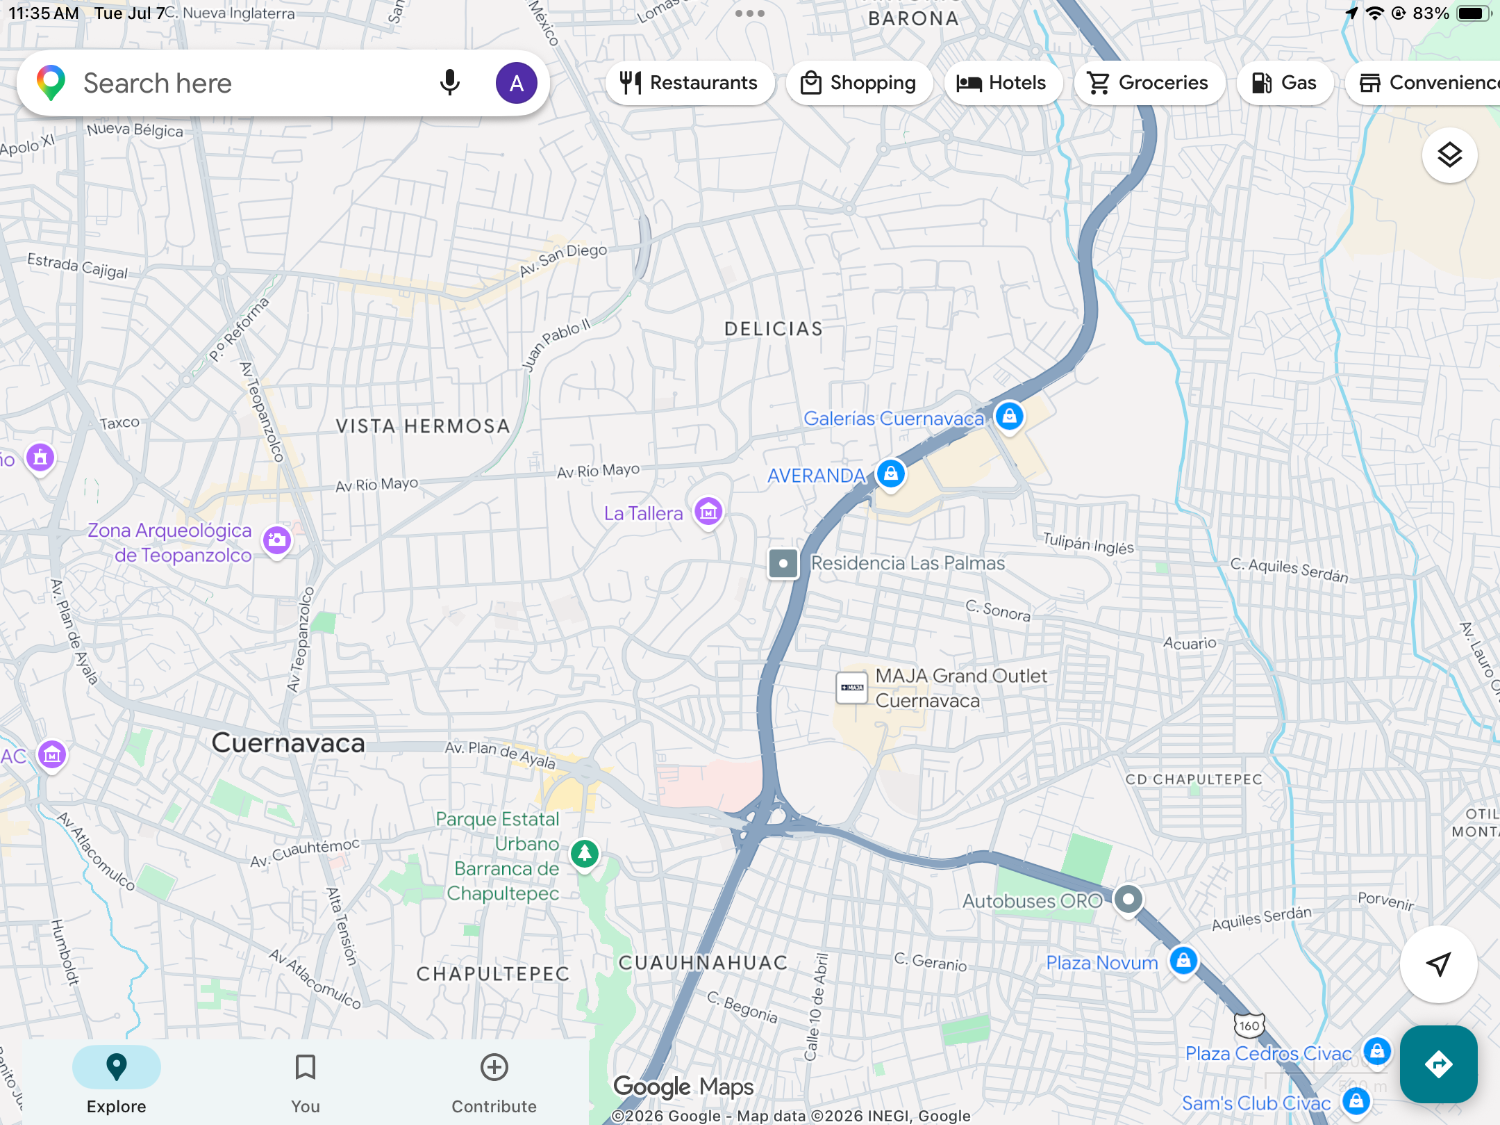The width and height of the screenshot is (1500, 1125).
Task: Filter map by Hotels
Action: [x=1002, y=83]
